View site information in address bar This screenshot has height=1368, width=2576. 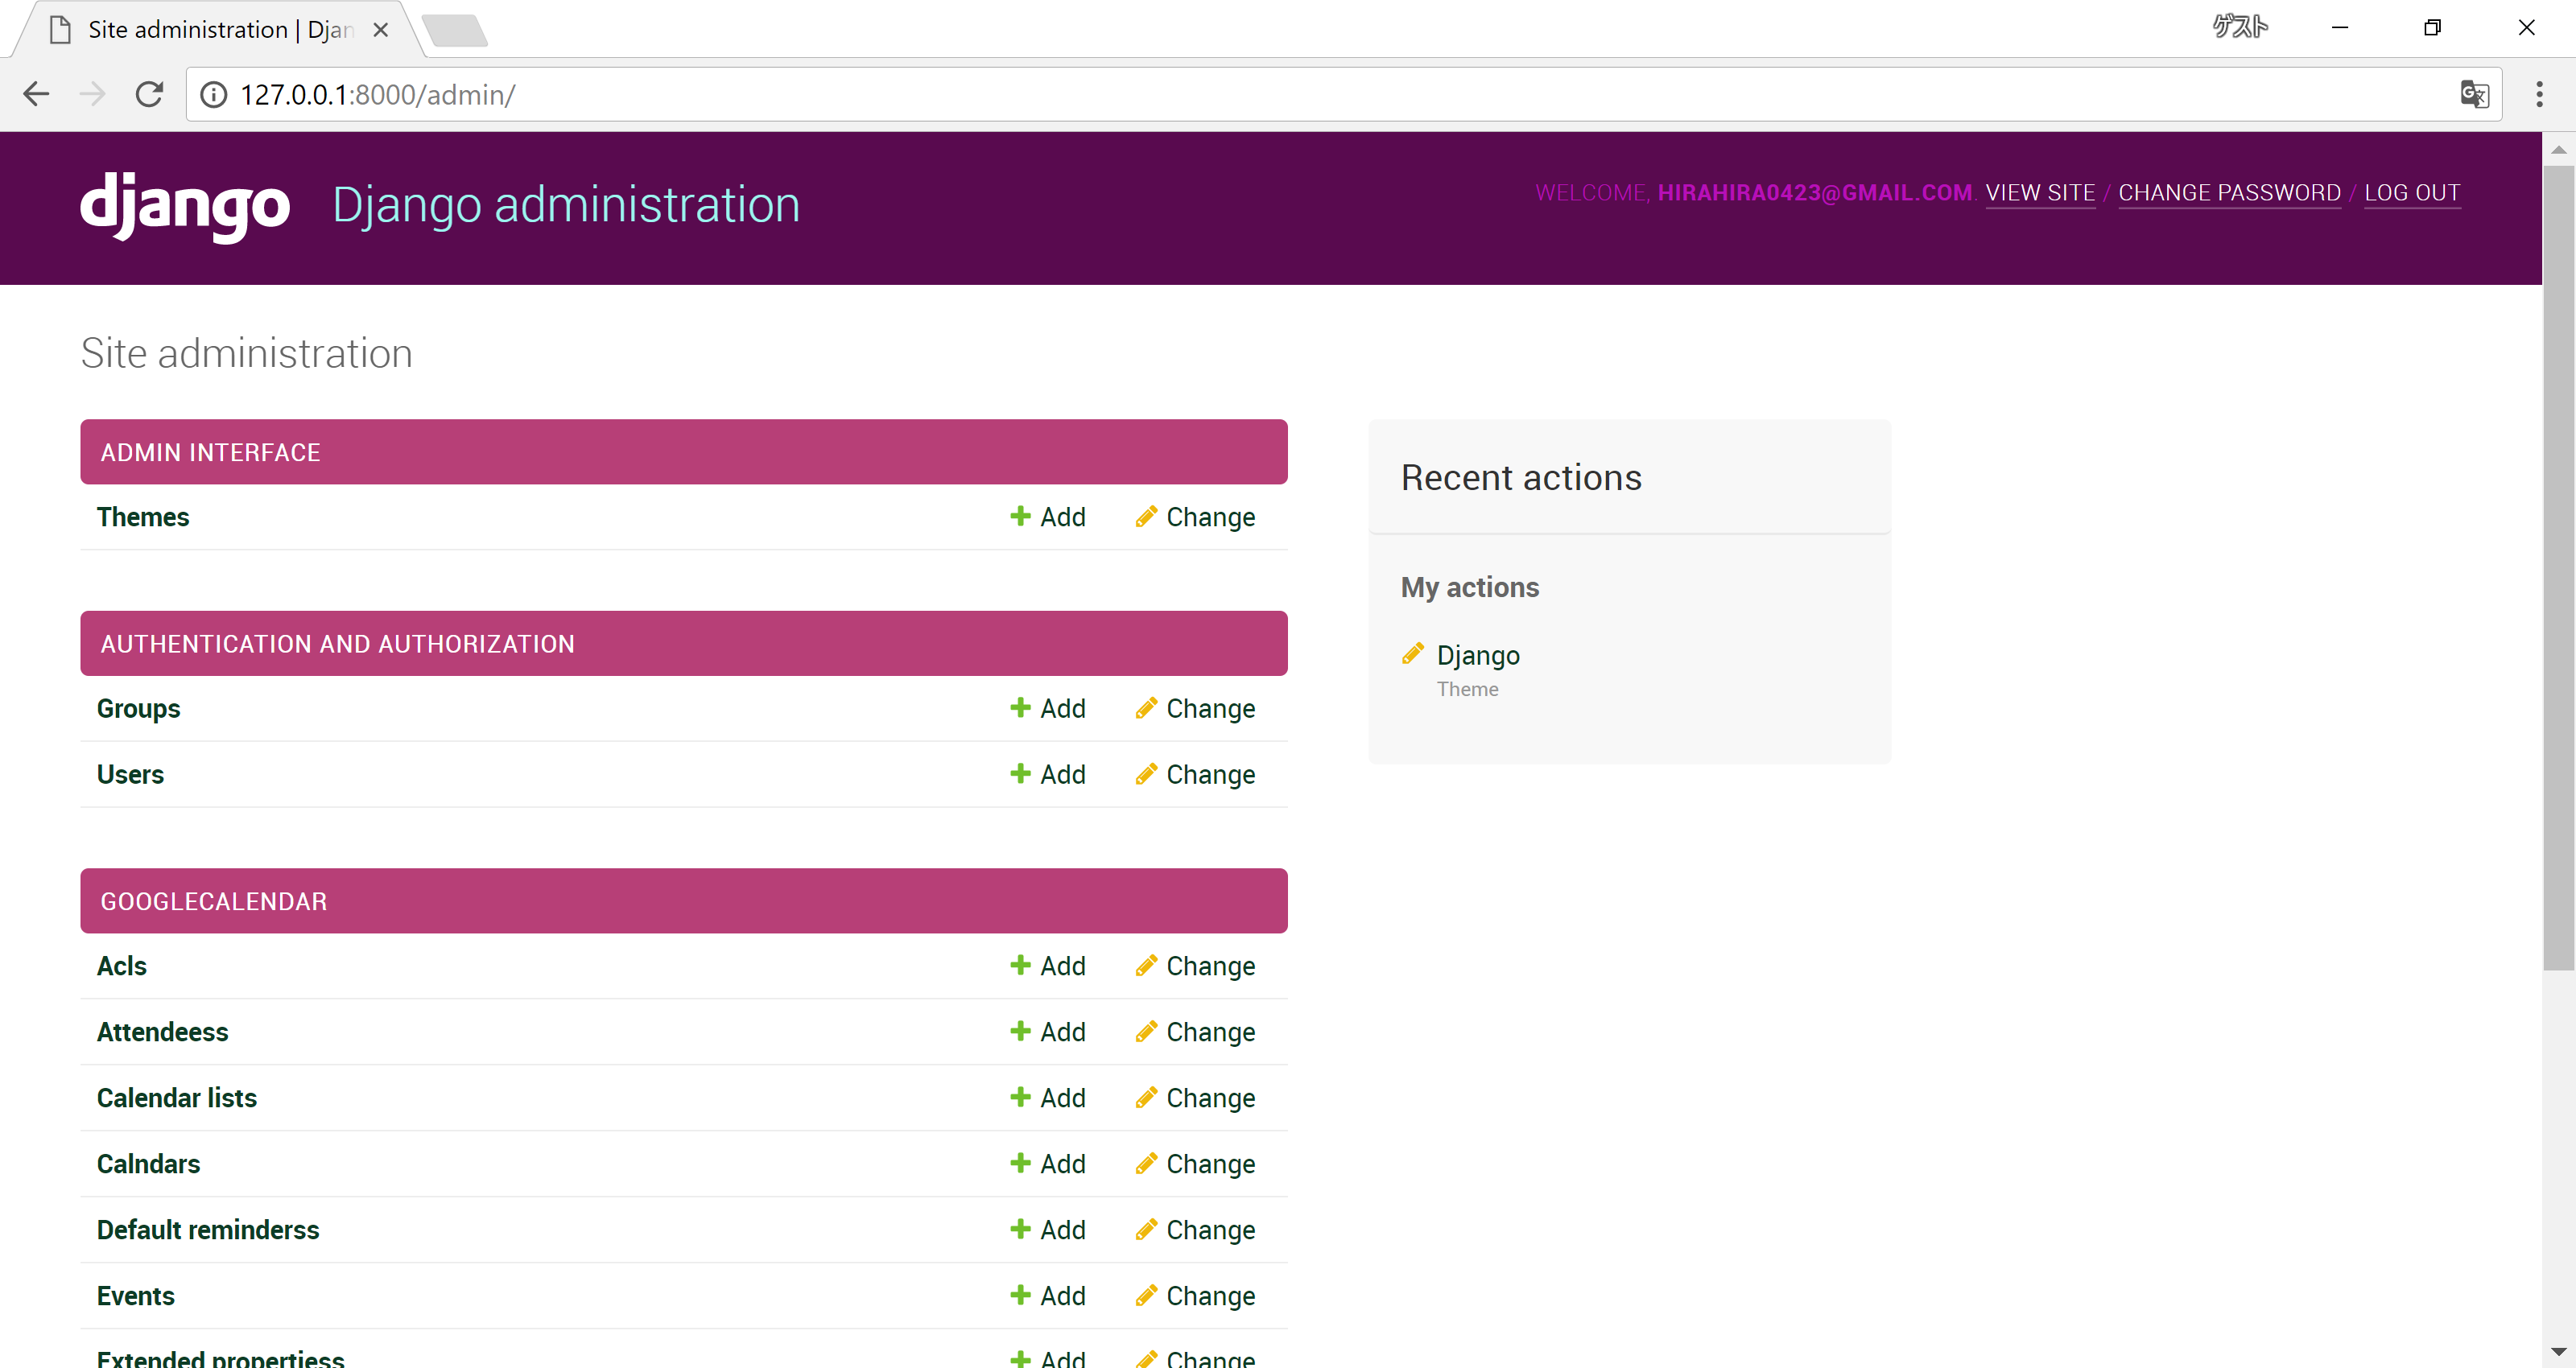point(214,94)
